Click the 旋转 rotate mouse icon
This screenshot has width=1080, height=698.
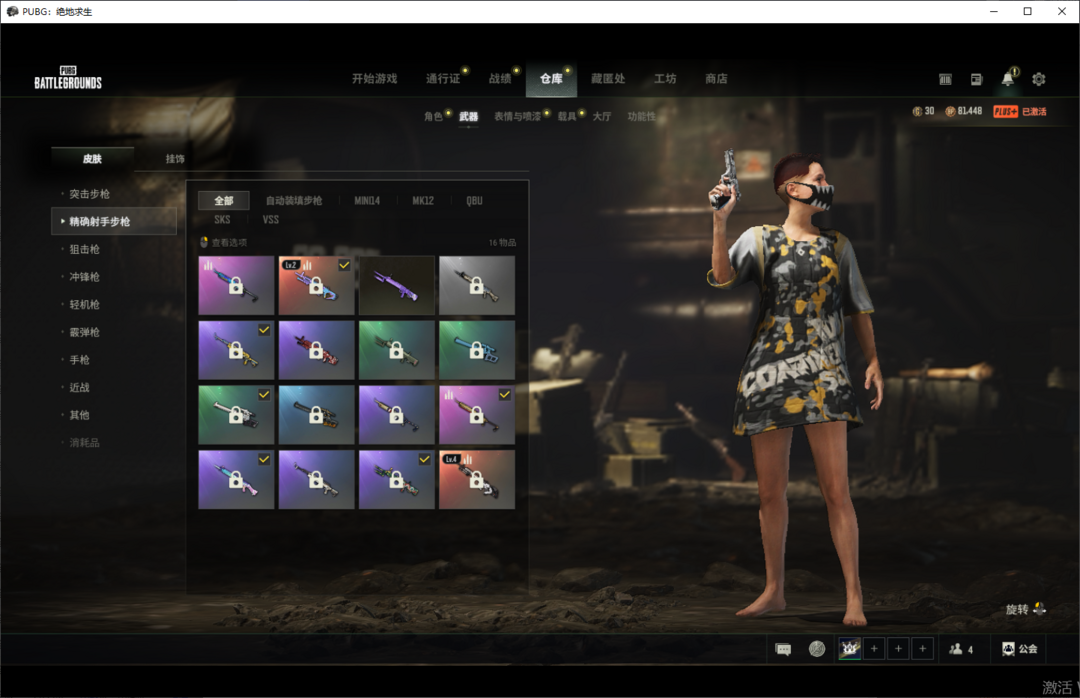click(x=1039, y=609)
